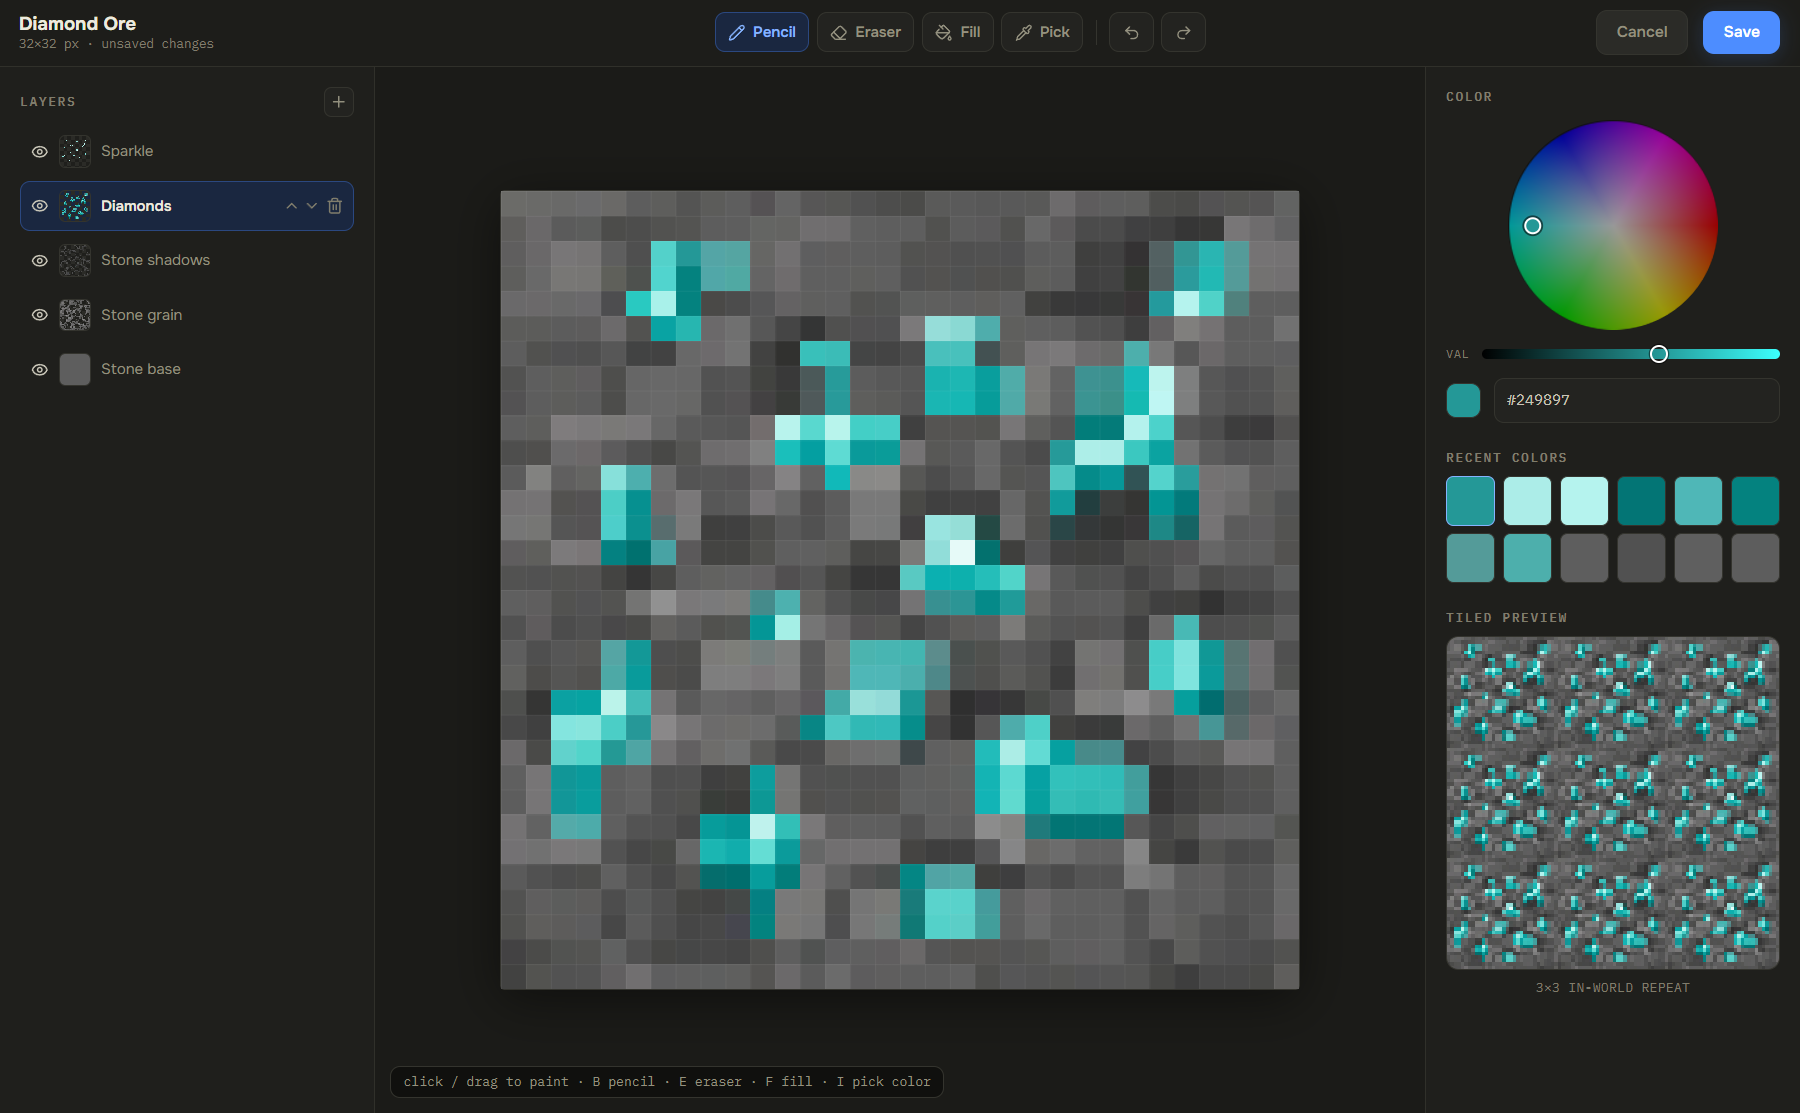Select the Pencil tool

[x=761, y=32]
